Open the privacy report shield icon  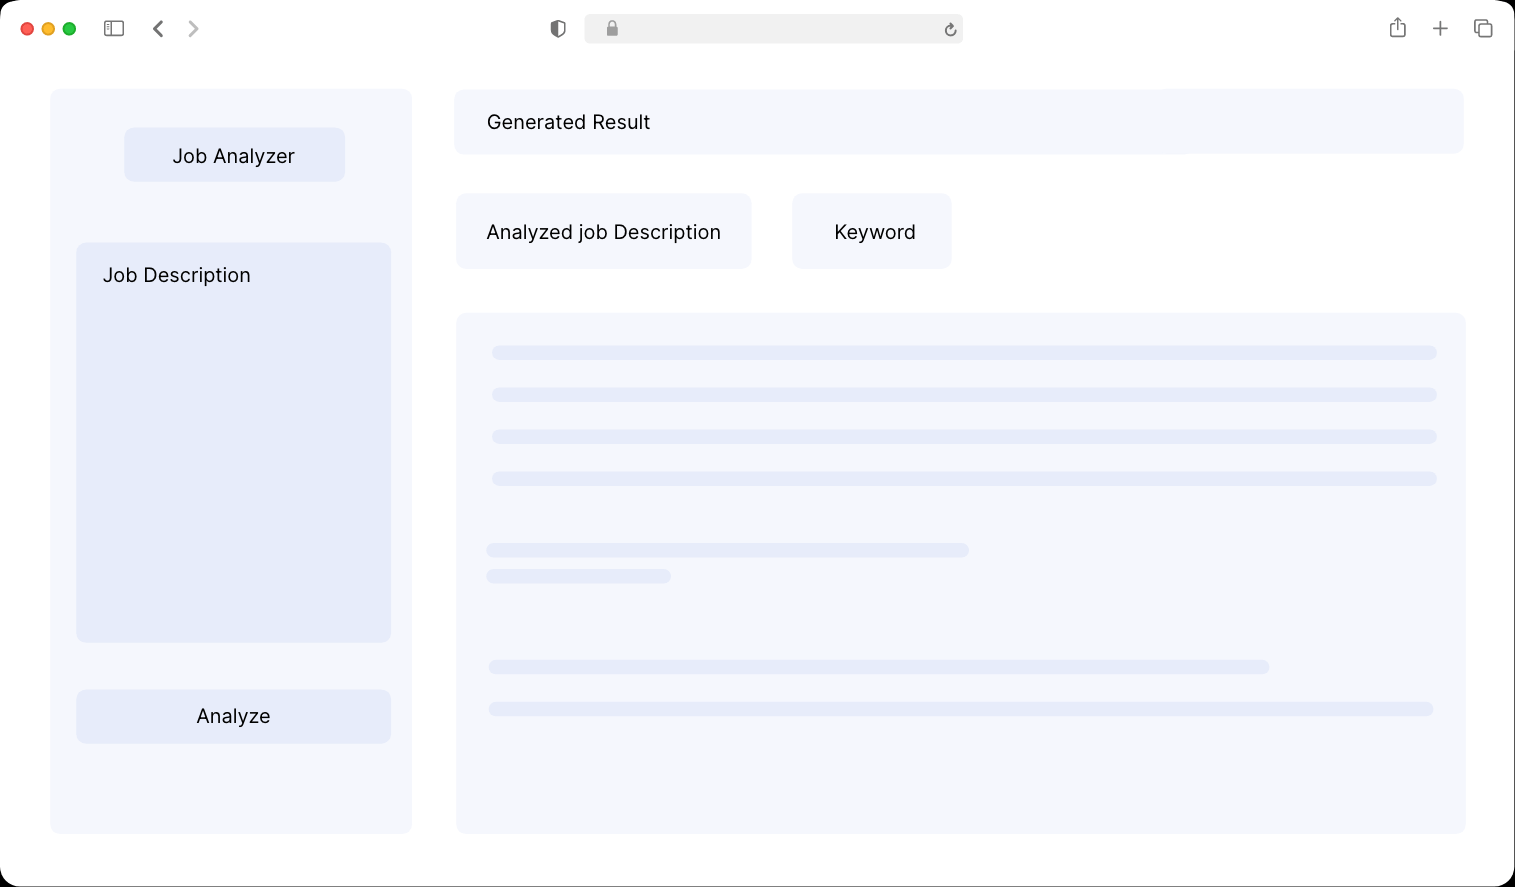point(558,29)
